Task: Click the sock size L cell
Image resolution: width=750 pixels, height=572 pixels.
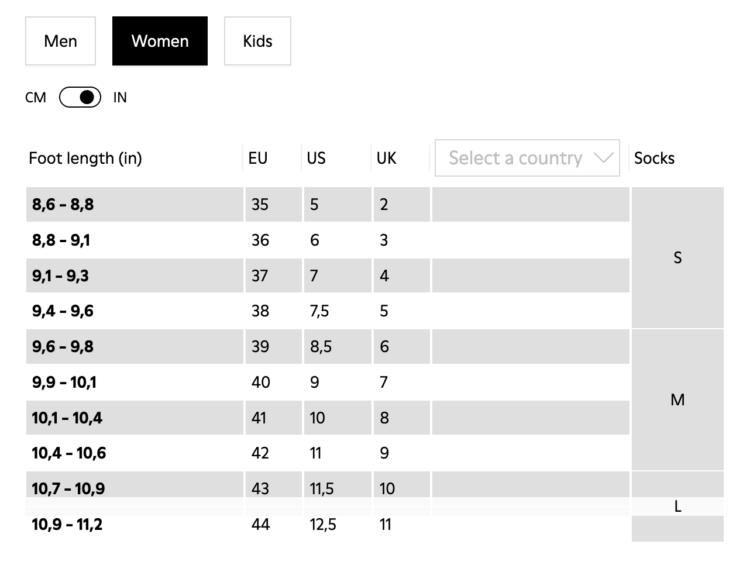Action: tap(677, 507)
